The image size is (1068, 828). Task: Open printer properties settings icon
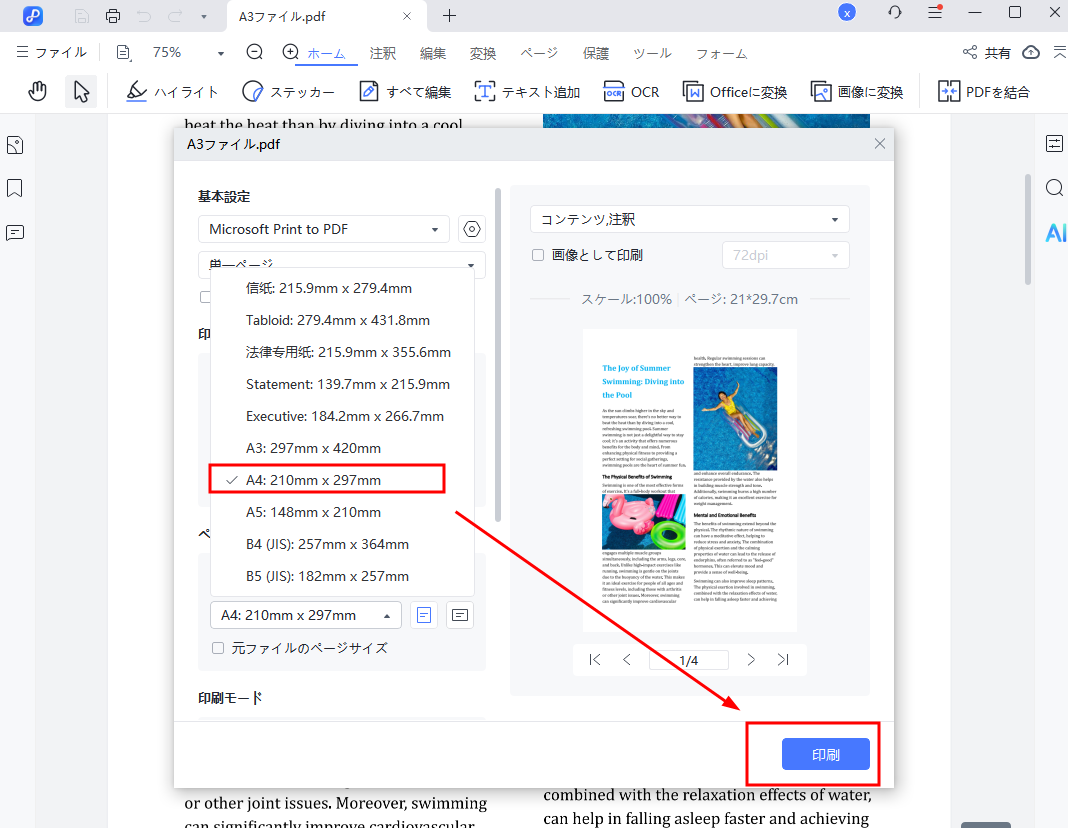472,229
